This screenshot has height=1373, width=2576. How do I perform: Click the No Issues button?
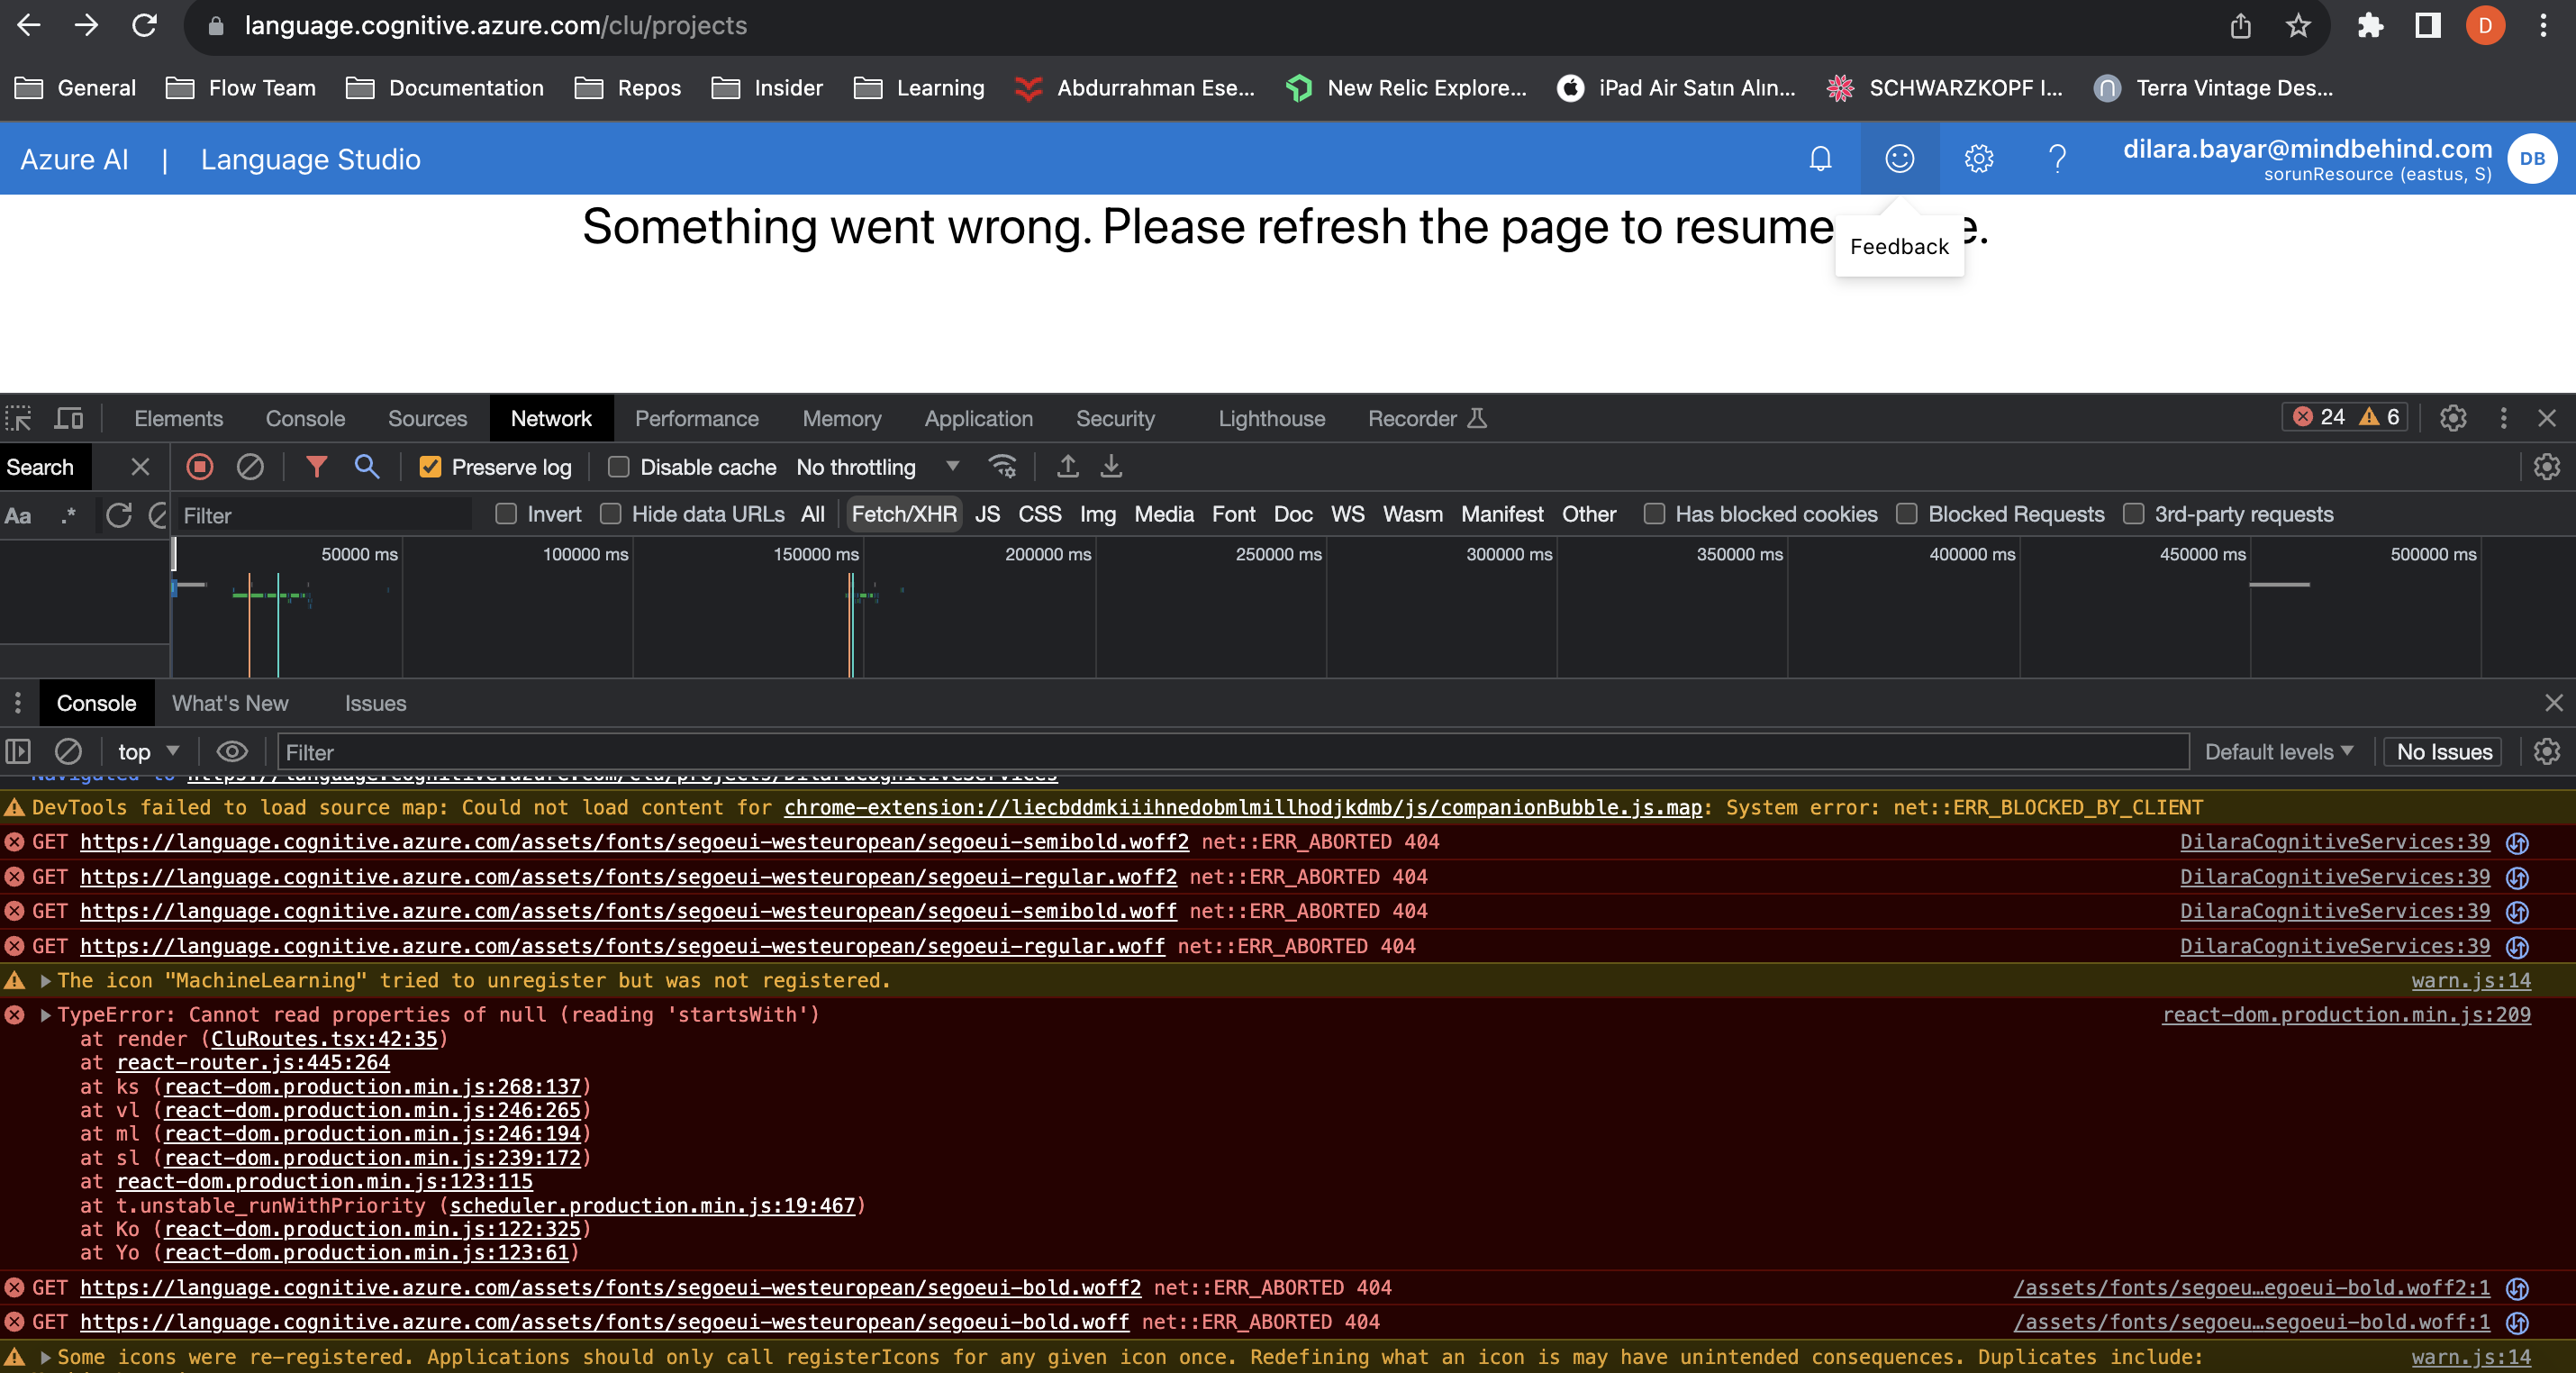point(2443,752)
